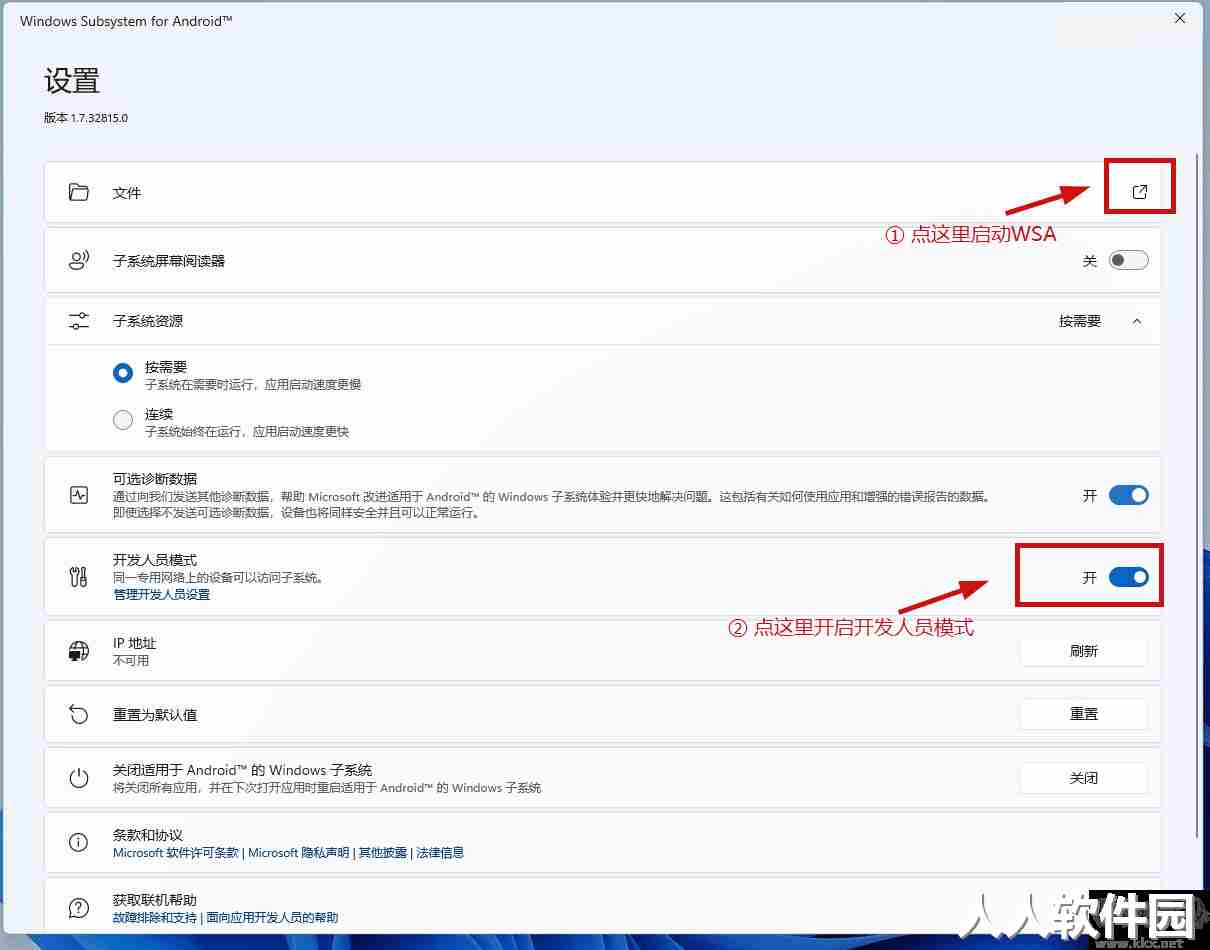
Task: Click the IP 地址 globe icon
Action: tap(79, 651)
